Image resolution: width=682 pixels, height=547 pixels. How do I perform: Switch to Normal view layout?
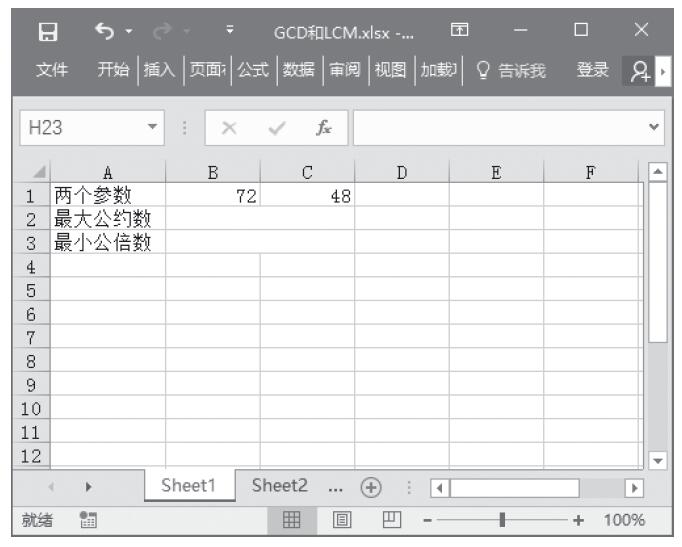290,520
